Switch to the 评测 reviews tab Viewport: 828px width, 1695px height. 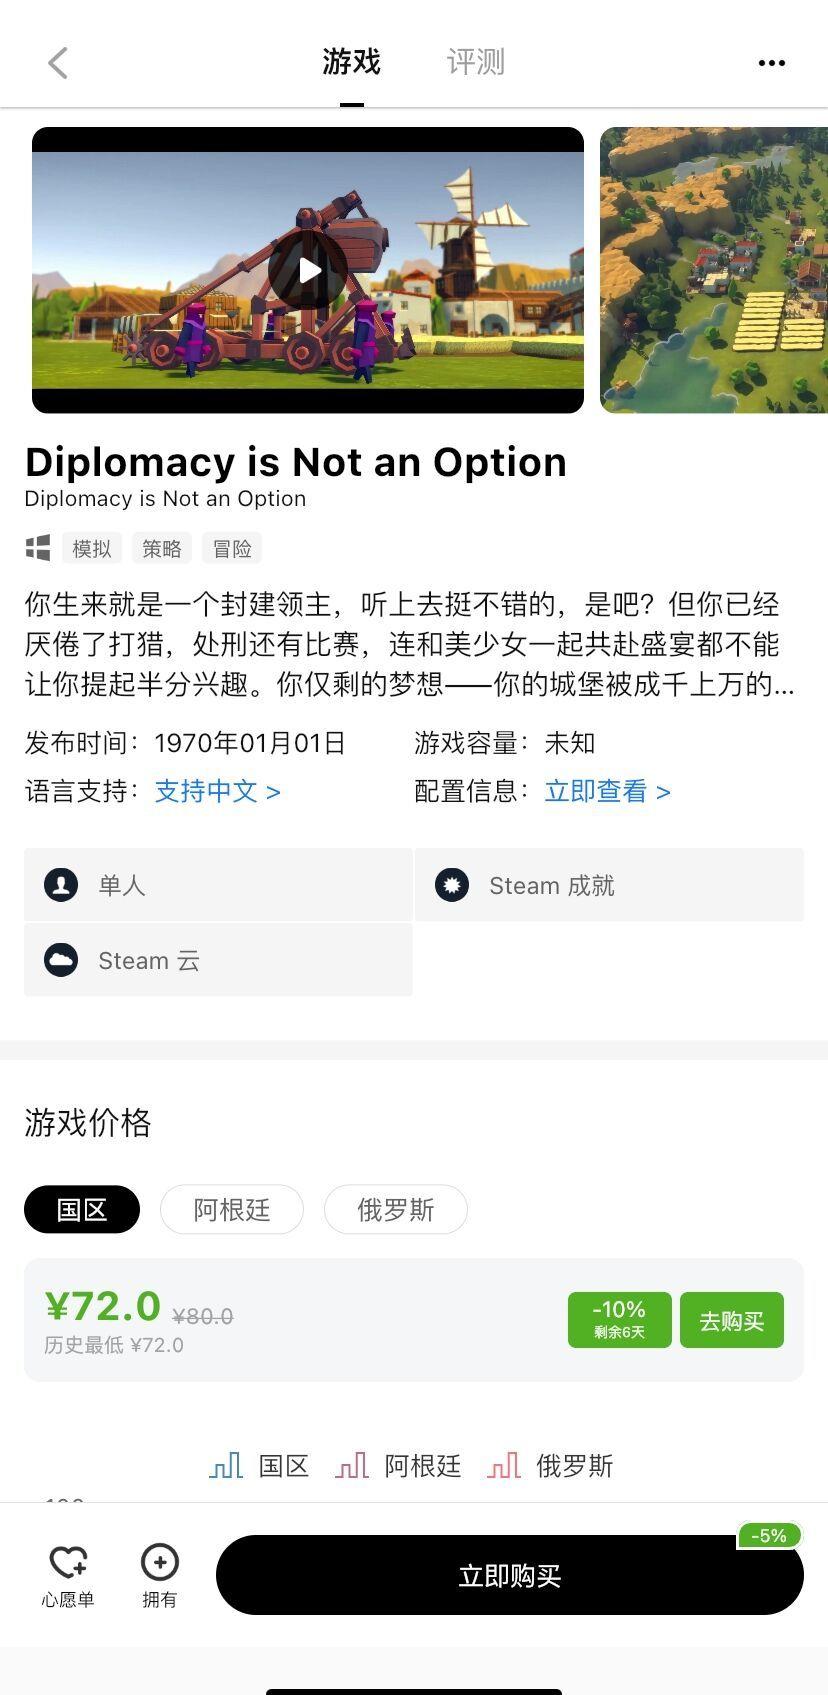point(476,62)
